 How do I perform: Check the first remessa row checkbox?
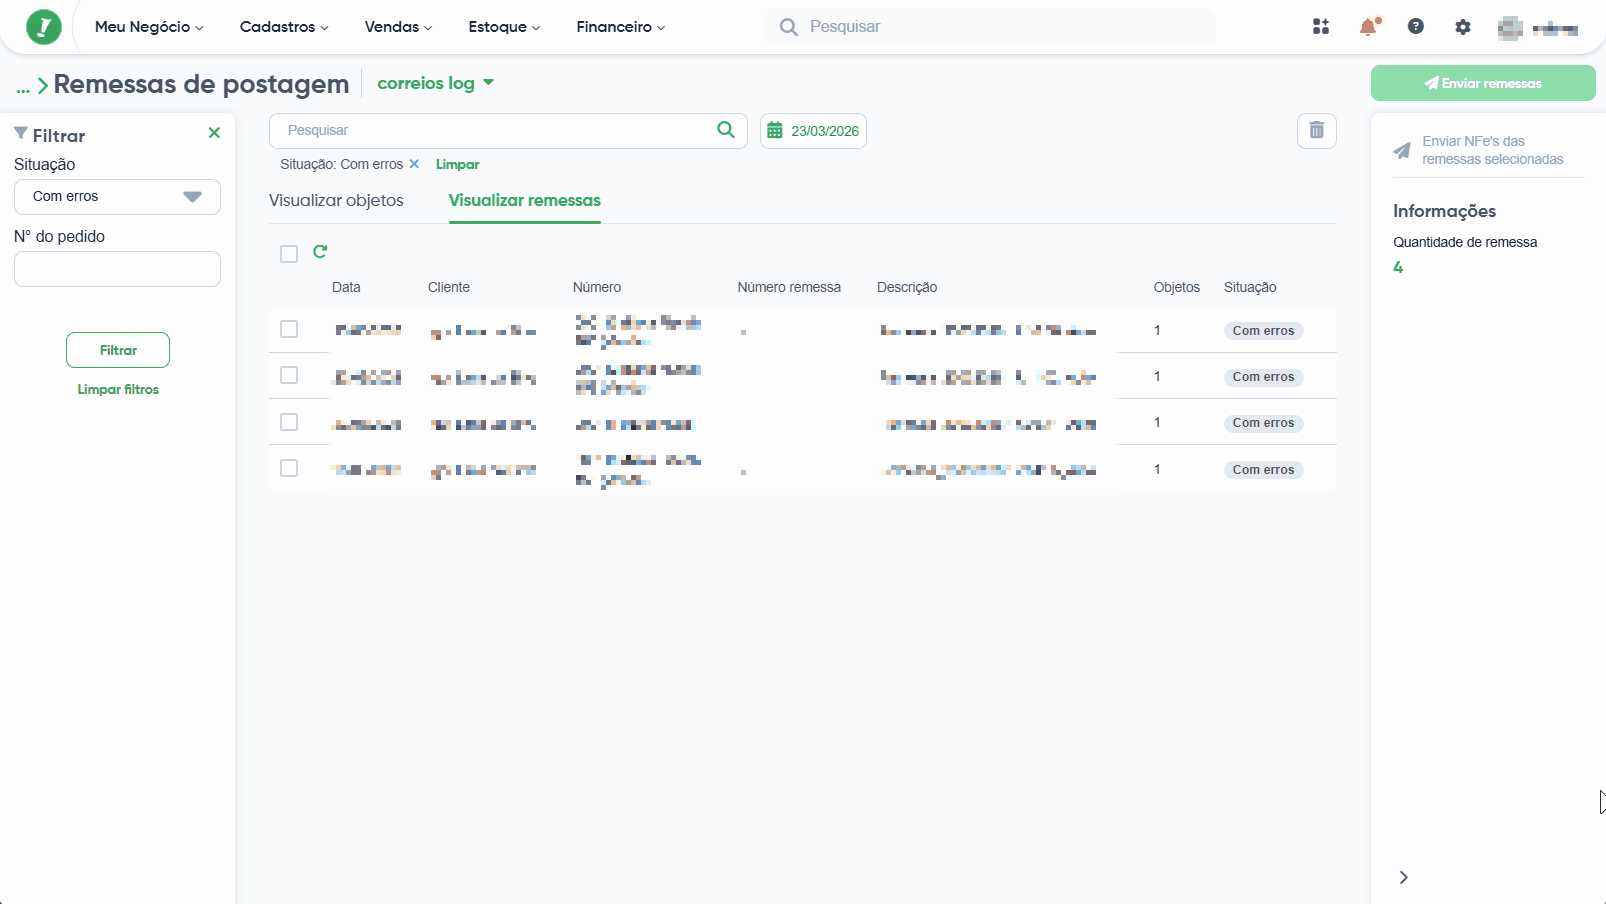click(x=289, y=329)
